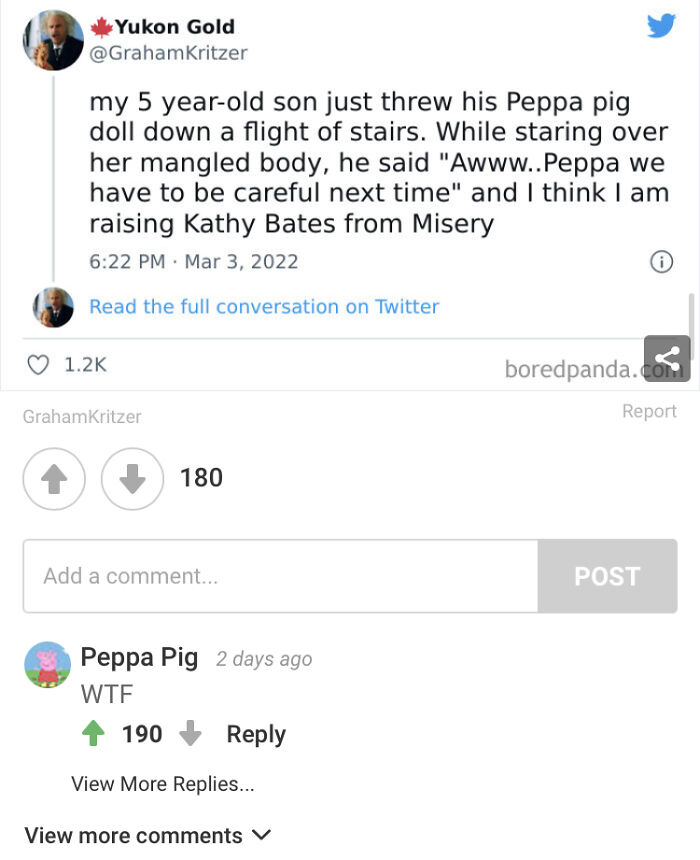The width and height of the screenshot is (700, 860).
Task: Open tweet timestamp Mar 3, 2022
Action: 193,262
